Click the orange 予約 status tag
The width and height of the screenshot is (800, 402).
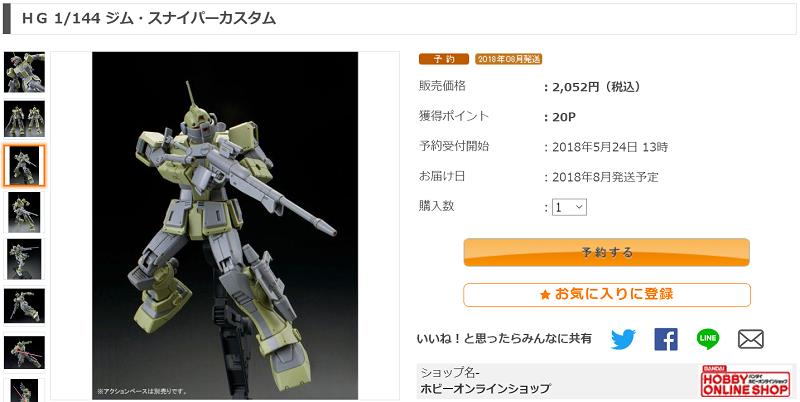coord(443,59)
